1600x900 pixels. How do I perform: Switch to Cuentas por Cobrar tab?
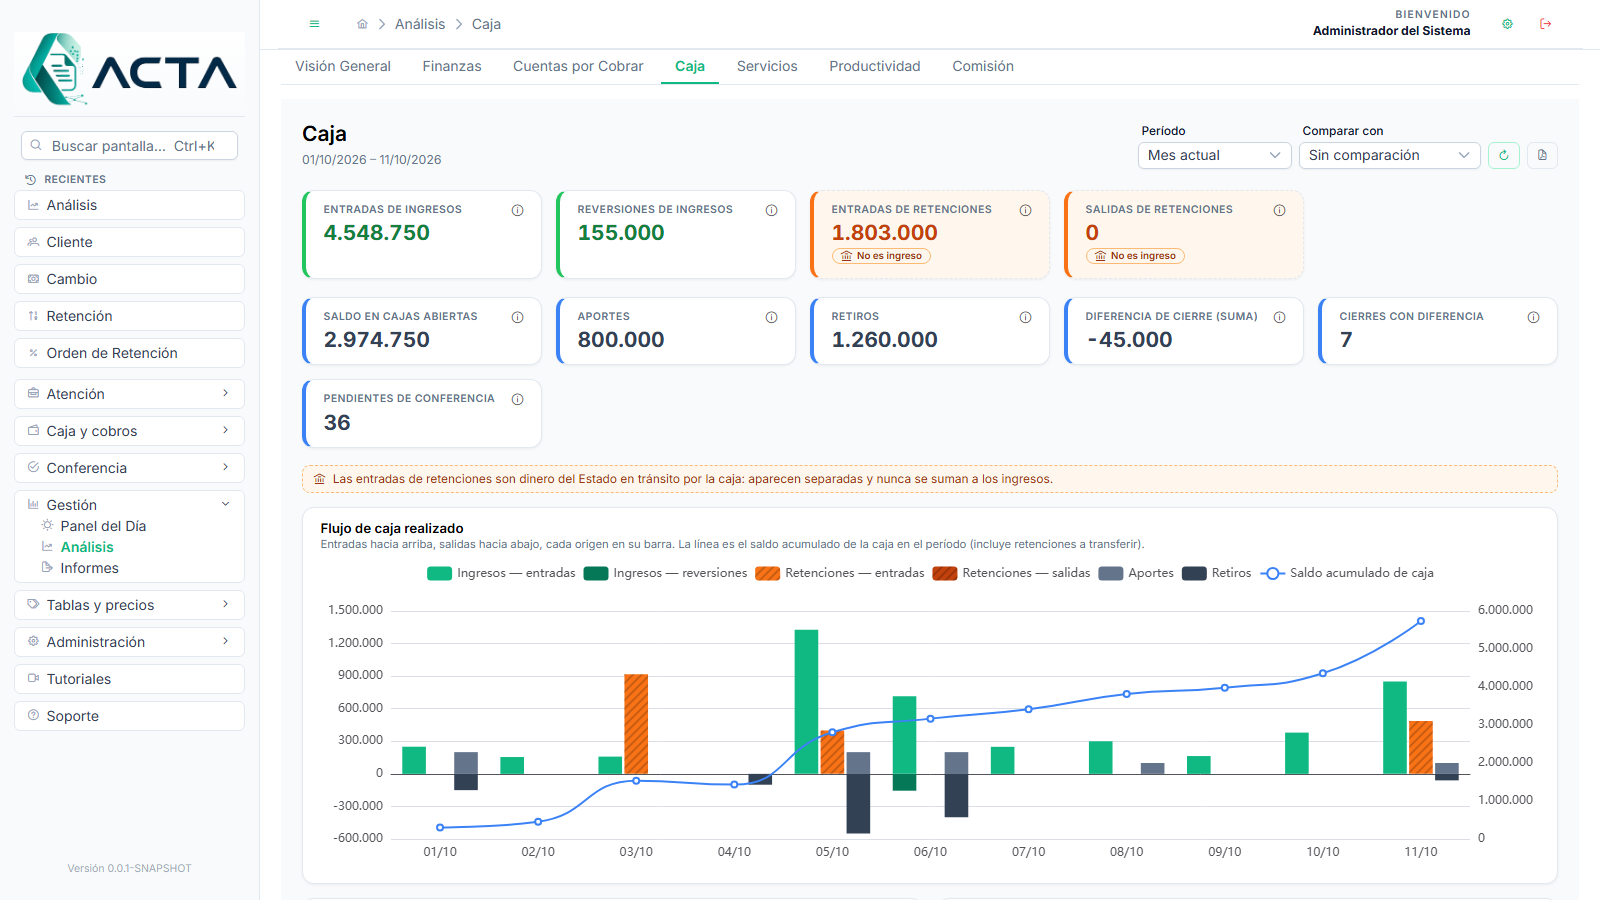pyautogui.click(x=578, y=66)
